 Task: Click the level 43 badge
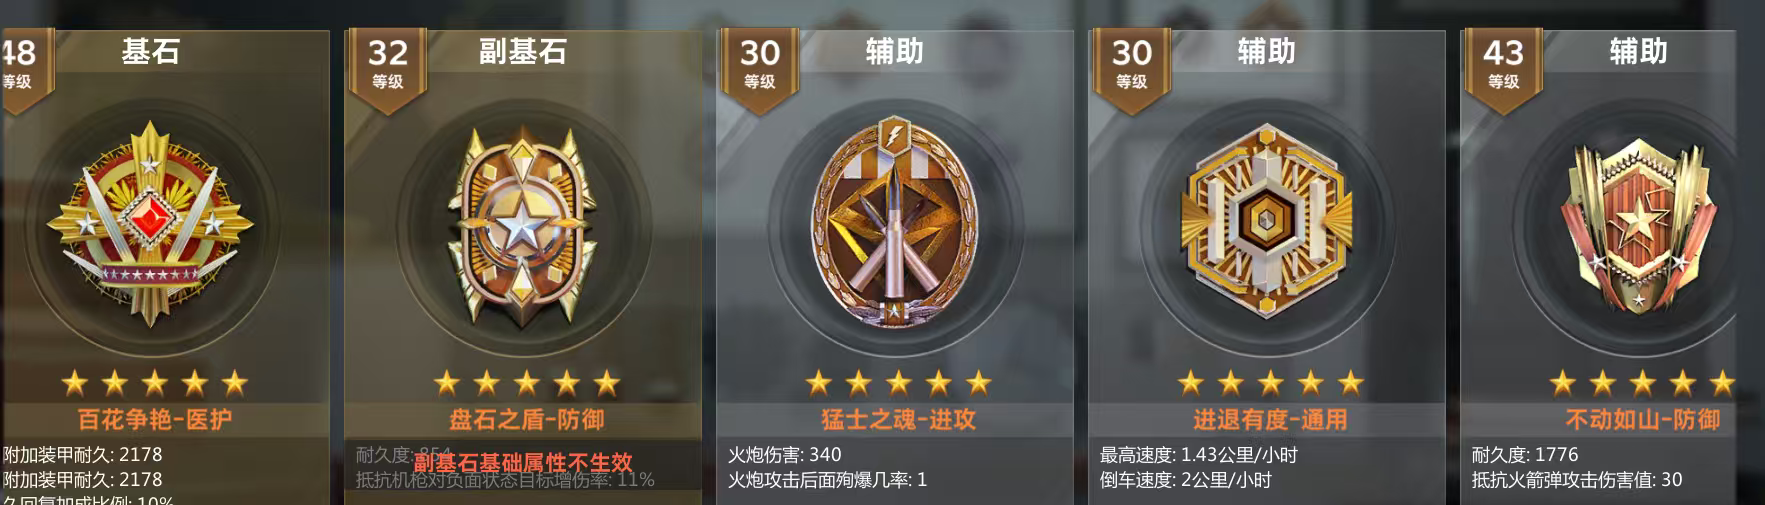1503,62
